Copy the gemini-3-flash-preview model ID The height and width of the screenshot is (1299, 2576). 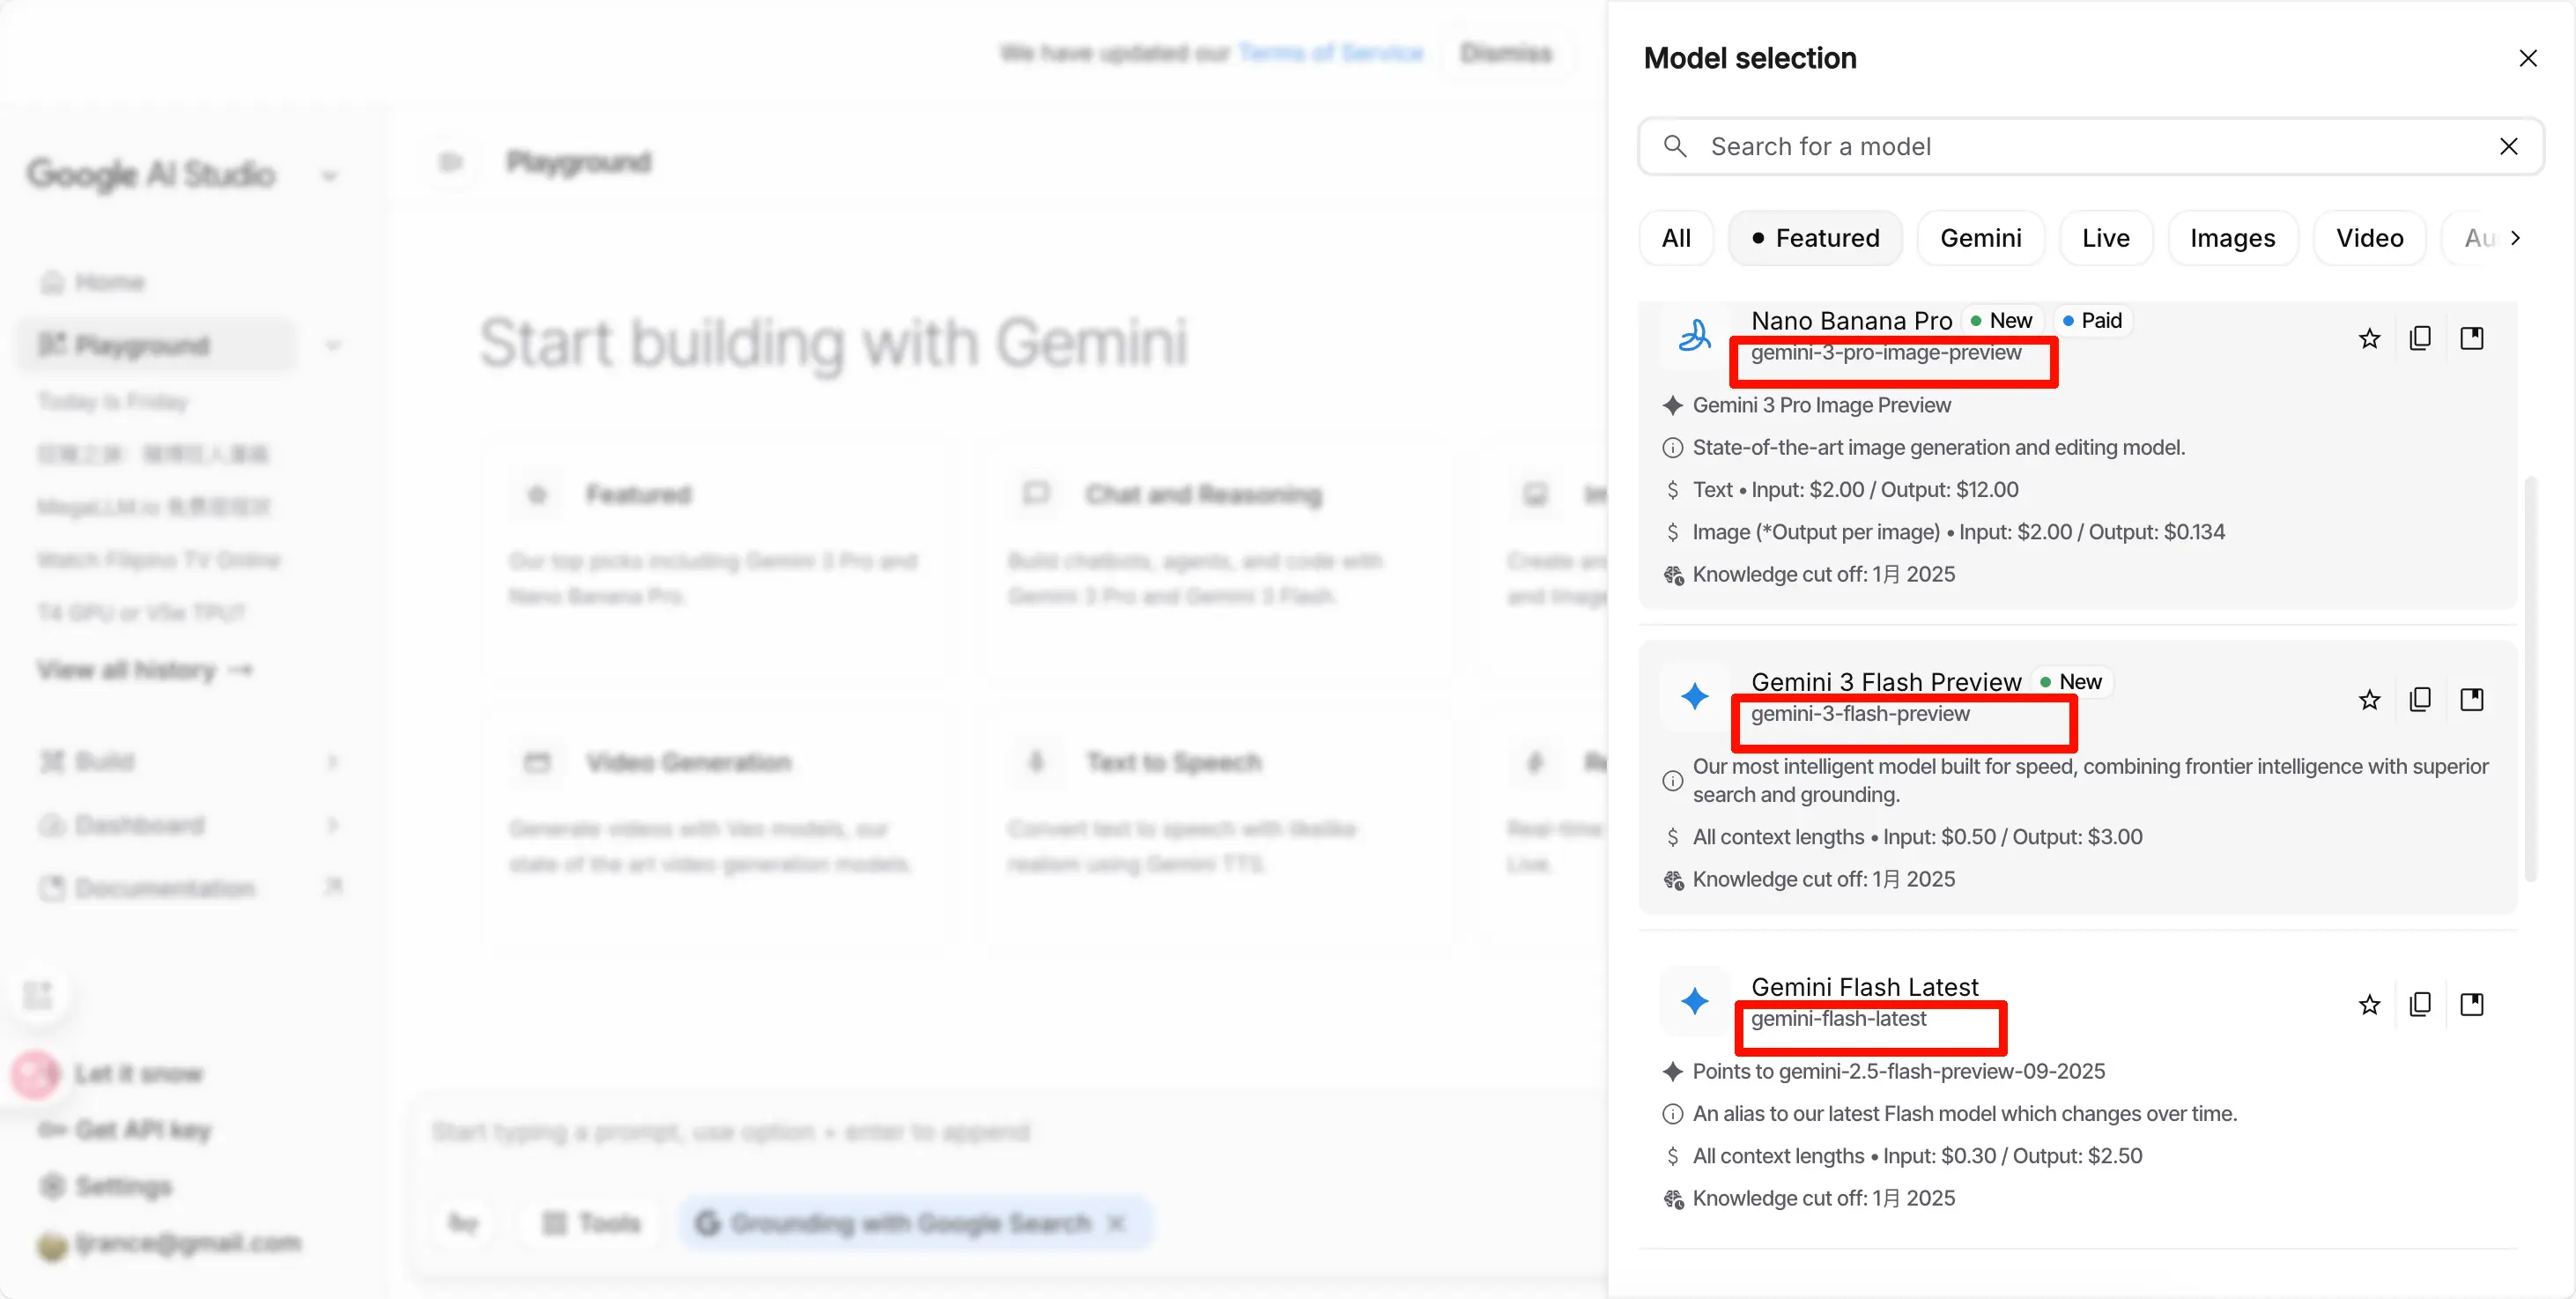(x=2420, y=700)
